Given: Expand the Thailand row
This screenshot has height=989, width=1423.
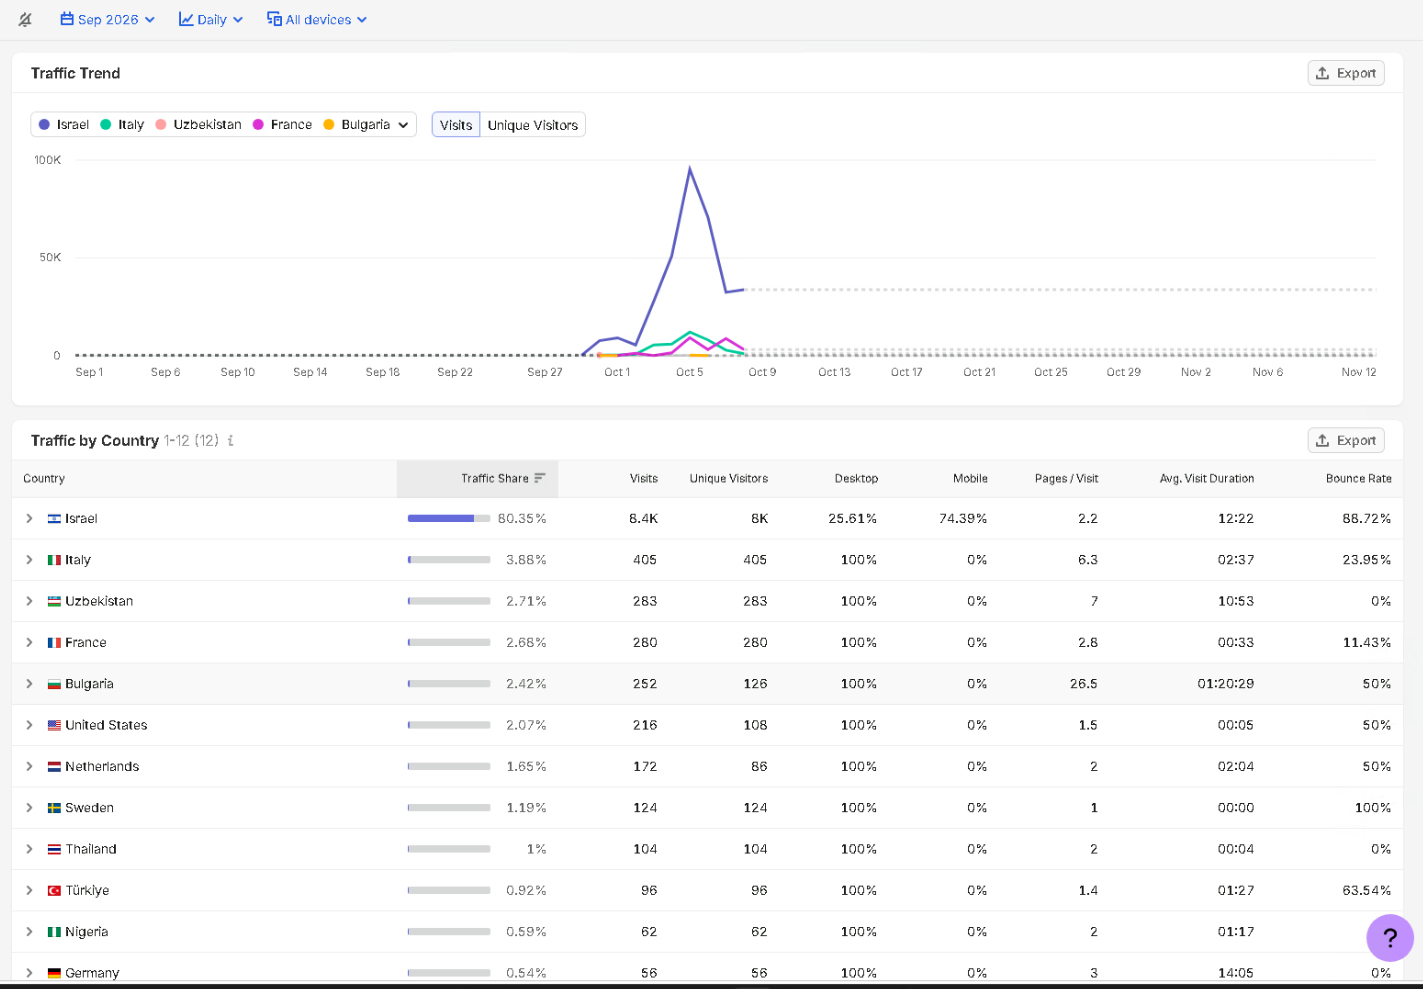Looking at the screenshot, I should tap(29, 849).
